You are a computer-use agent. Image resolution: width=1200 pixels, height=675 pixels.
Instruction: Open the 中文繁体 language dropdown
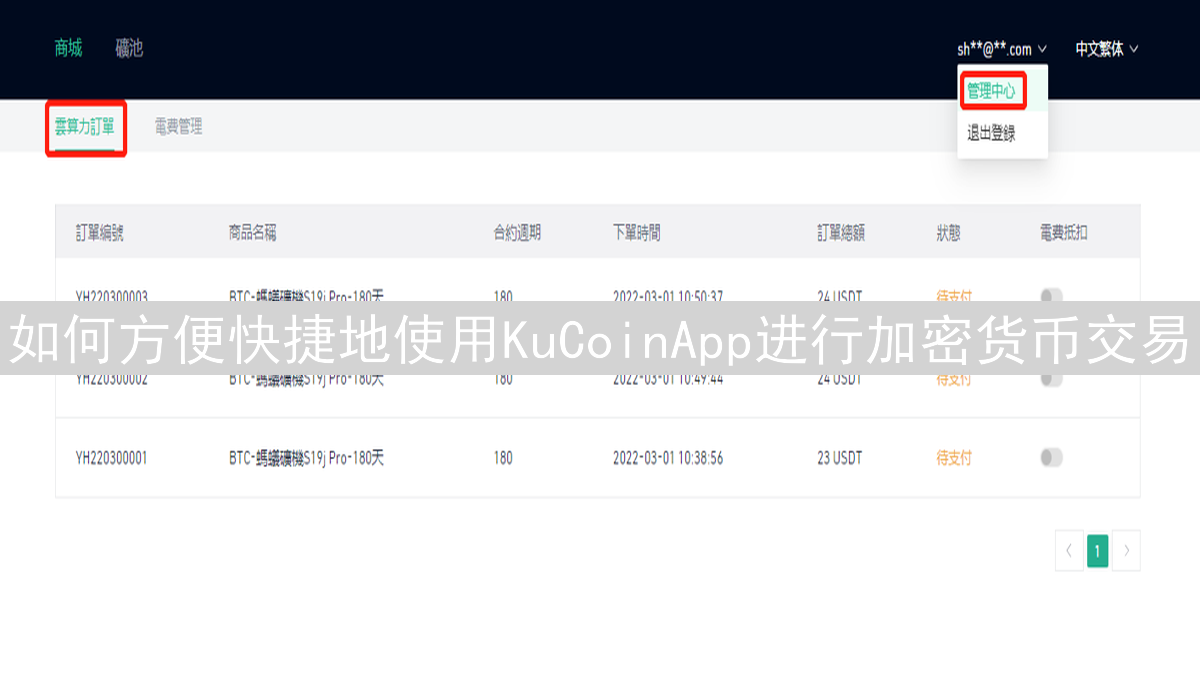[1107, 49]
